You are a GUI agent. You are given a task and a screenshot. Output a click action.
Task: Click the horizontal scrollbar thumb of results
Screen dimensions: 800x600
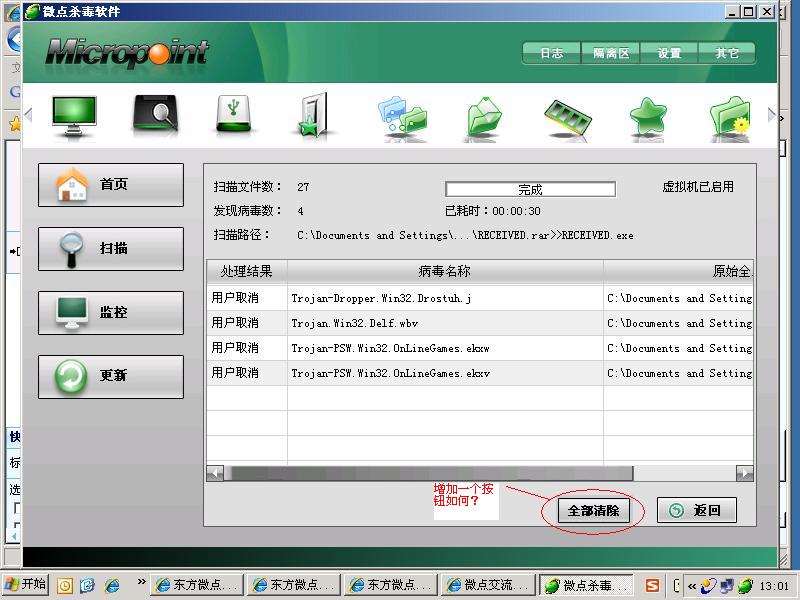[x=429, y=473]
